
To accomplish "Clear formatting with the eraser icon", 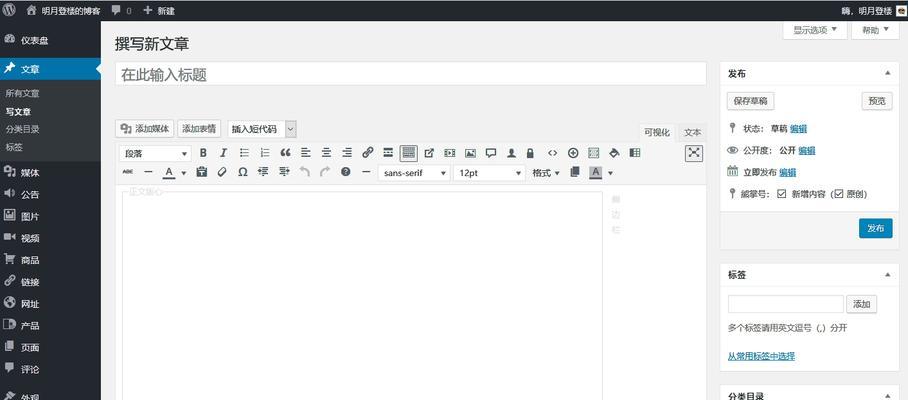I will 222,172.
